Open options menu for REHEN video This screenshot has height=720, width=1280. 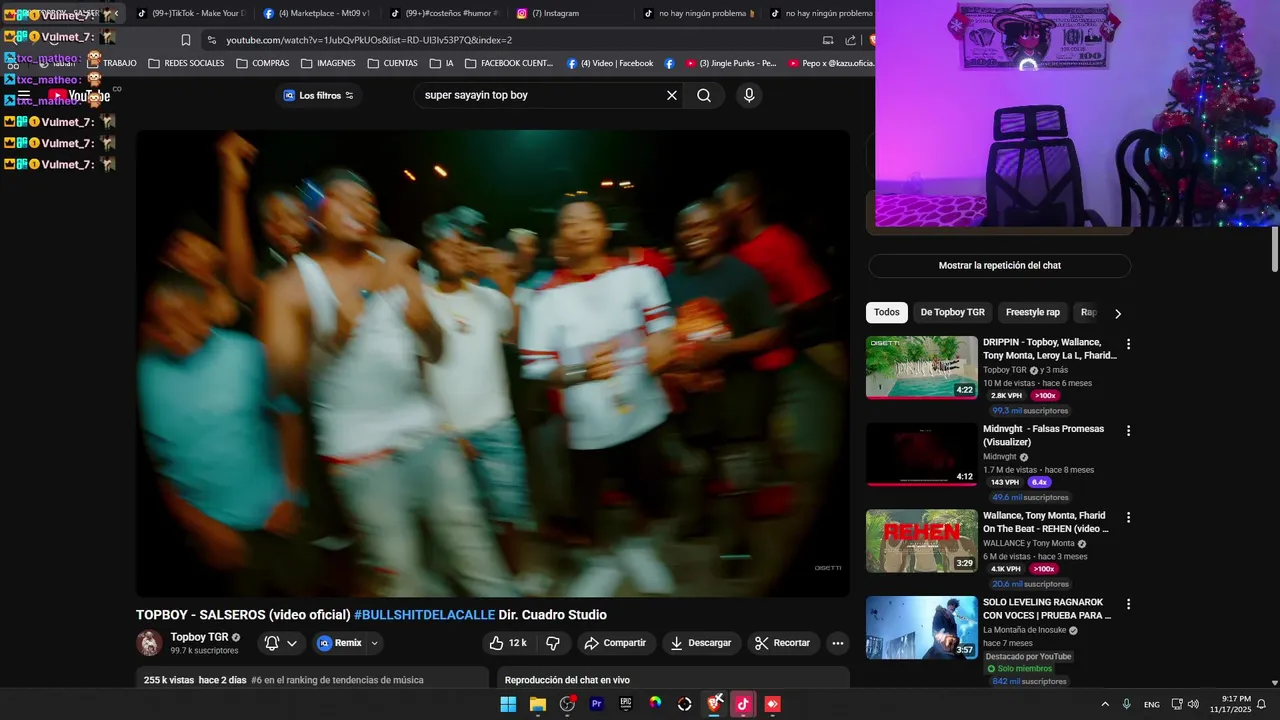point(1128,518)
